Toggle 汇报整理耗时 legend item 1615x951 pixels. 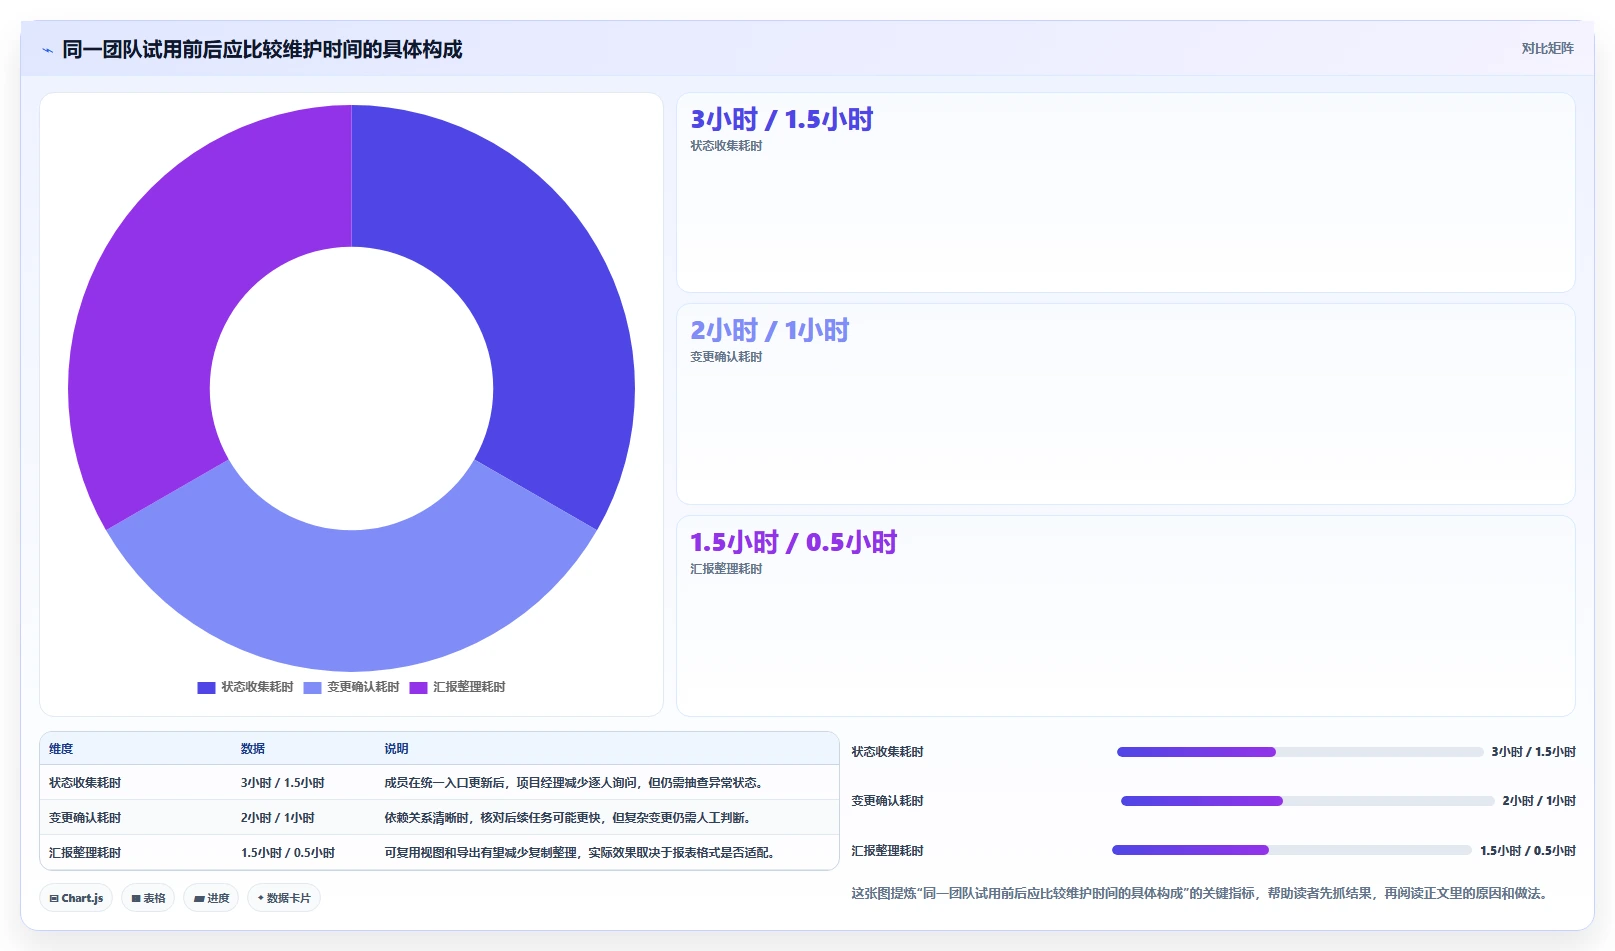click(457, 687)
